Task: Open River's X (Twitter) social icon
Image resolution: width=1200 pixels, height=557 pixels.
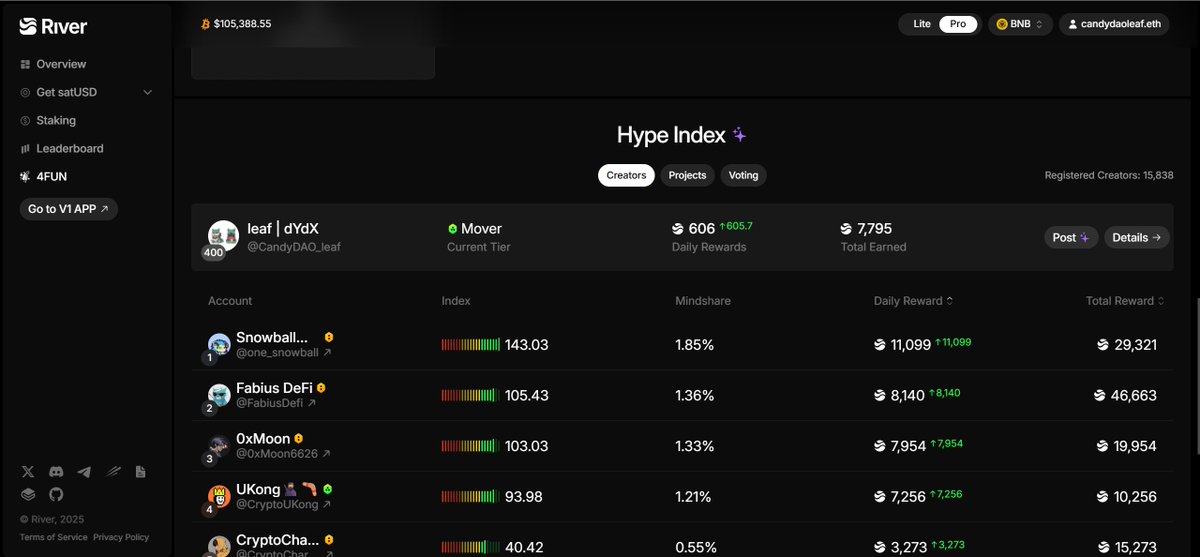Action: click(27, 471)
